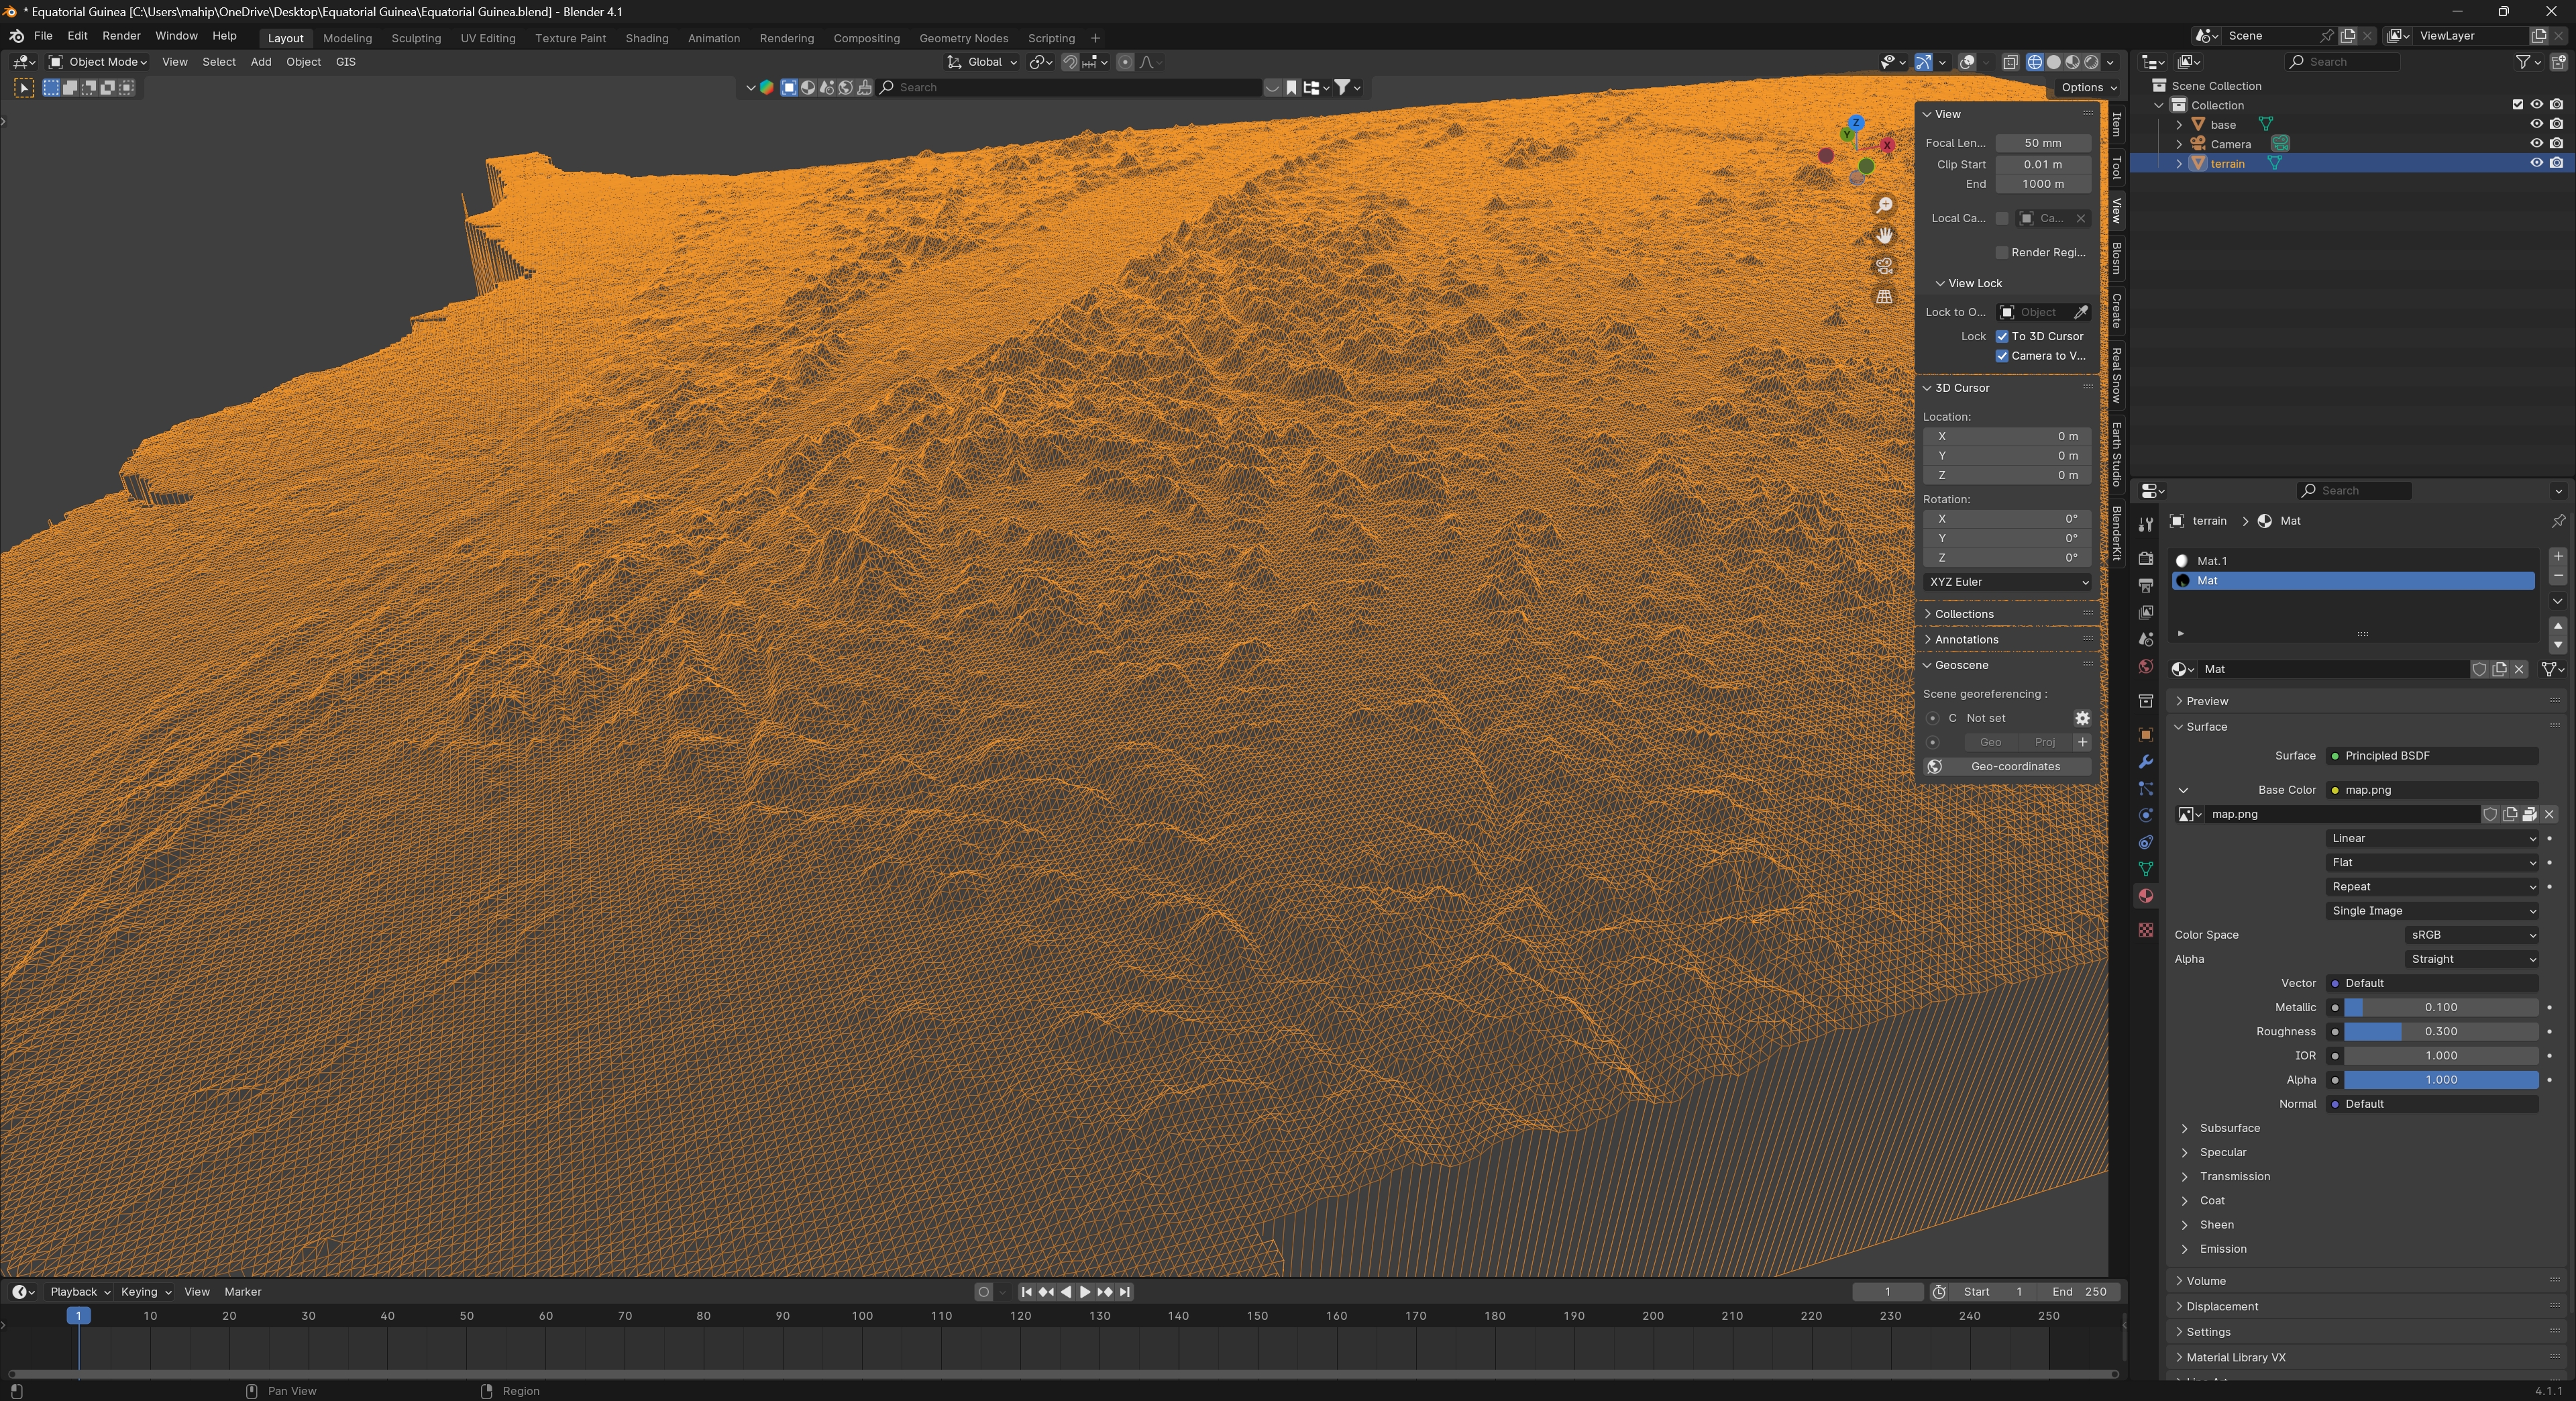Switch to the Shading workspace tab
This screenshot has height=1401, width=2576.
[646, 38]
